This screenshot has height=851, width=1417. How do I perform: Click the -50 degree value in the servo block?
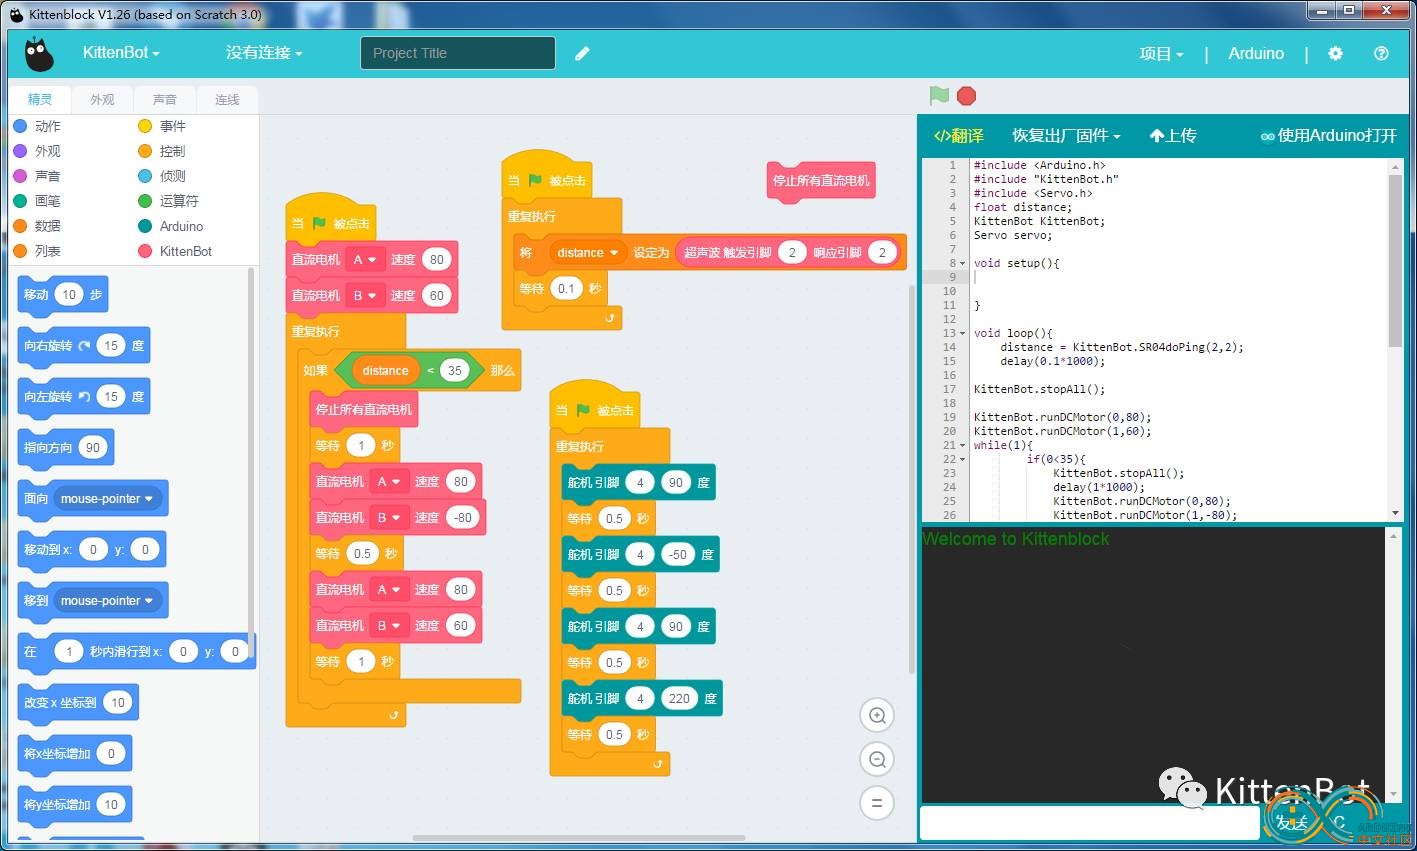click(678, 555)
